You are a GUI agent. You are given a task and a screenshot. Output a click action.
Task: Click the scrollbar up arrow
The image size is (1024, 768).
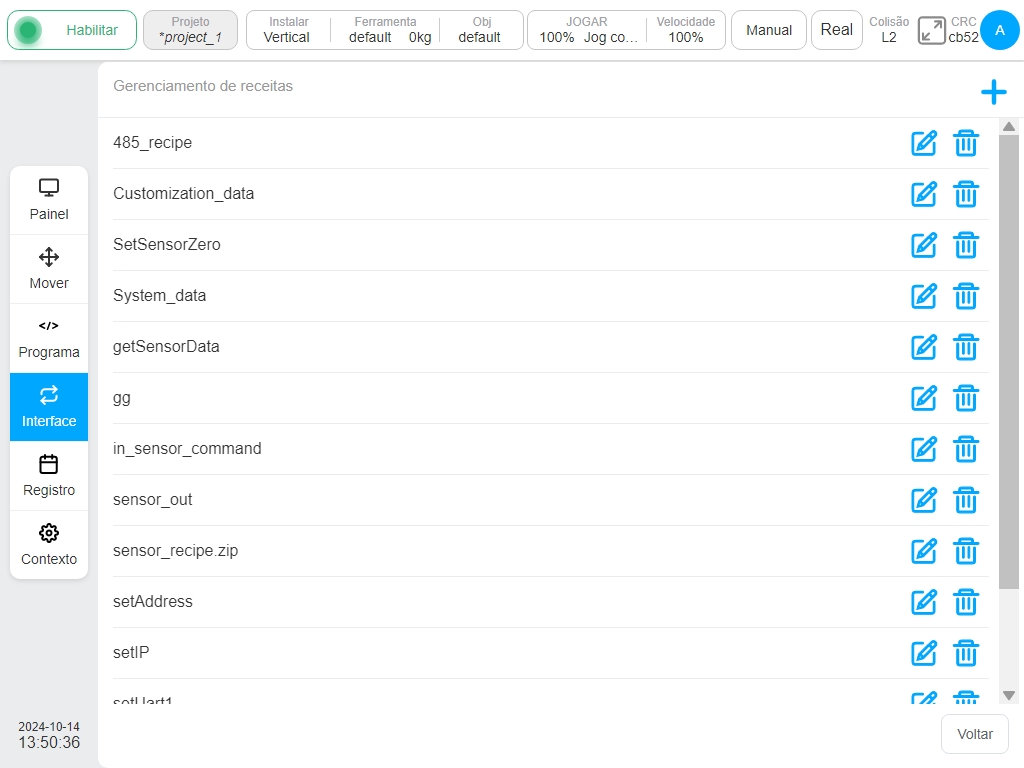1008,127
